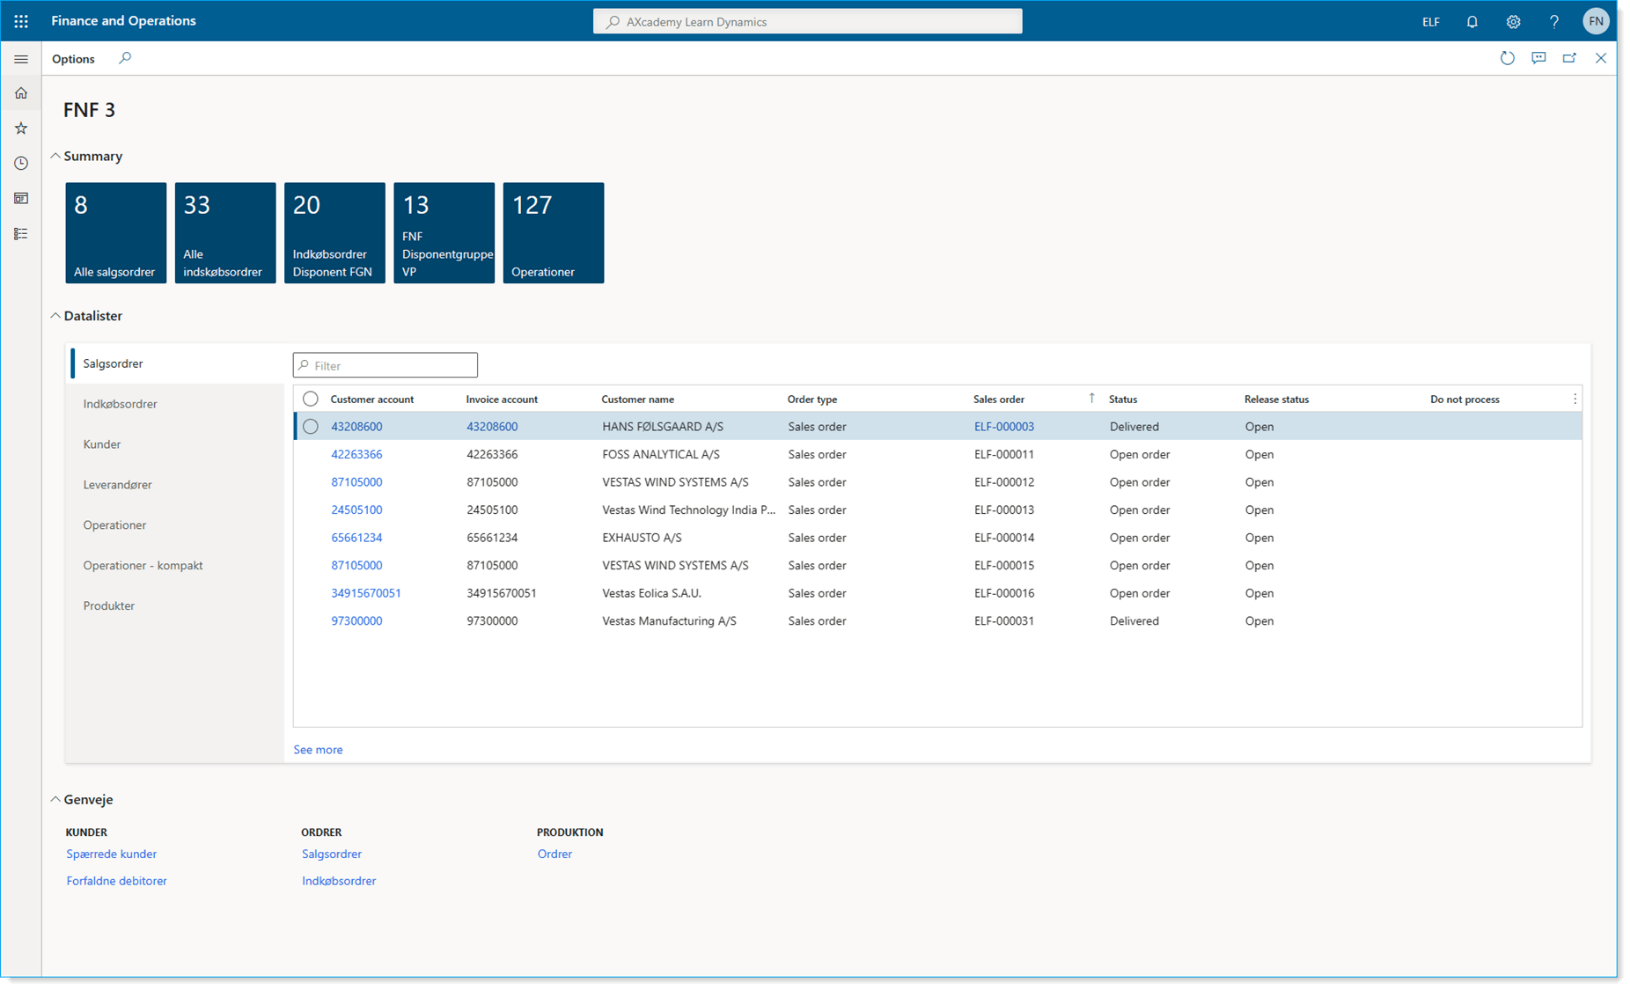Open FNF Disponentgruppe VP tile
1630x990 pixels.
click(444, 232)
